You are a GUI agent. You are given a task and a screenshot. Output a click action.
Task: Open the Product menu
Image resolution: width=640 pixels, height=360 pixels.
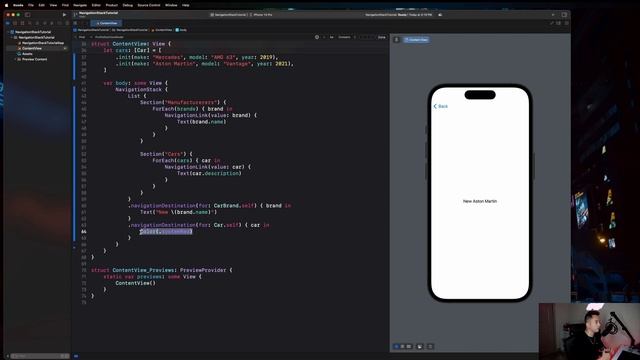(111, 5)
